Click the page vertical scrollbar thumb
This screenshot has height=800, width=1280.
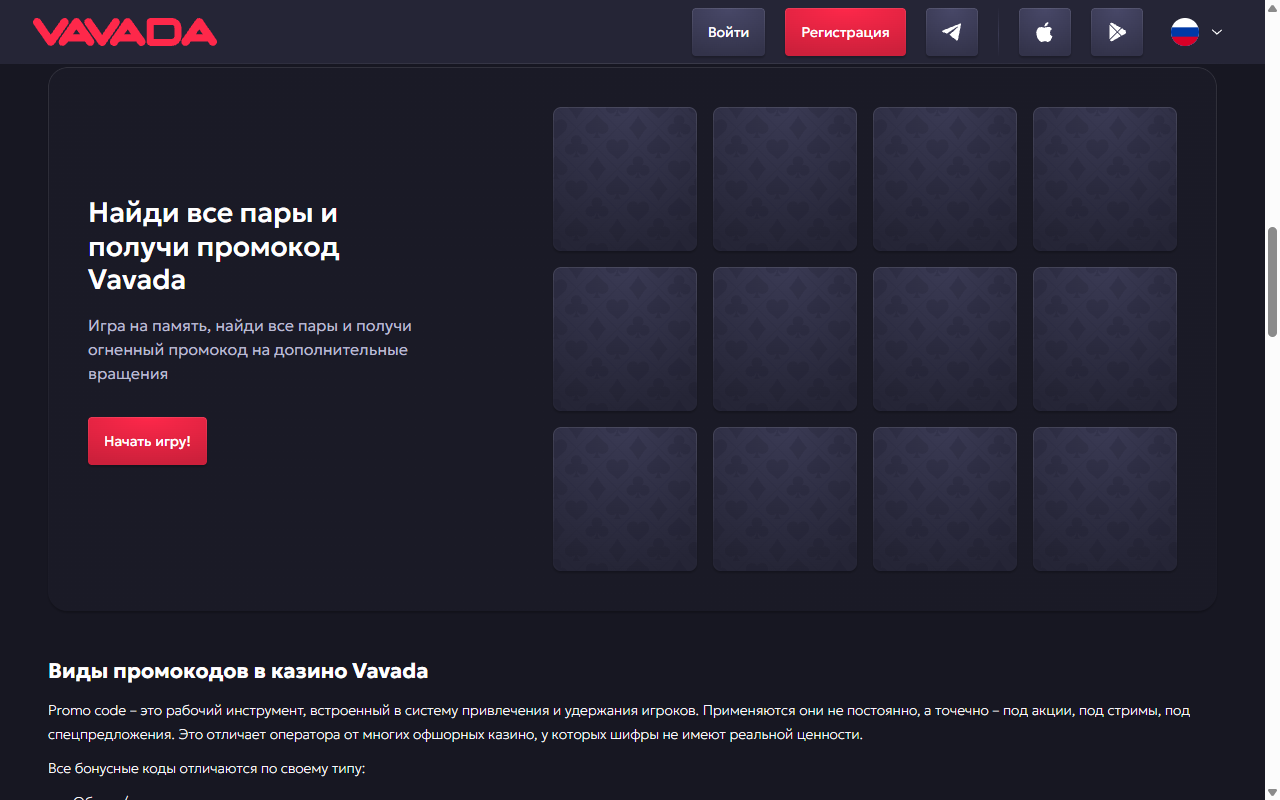click(1273, 282)
